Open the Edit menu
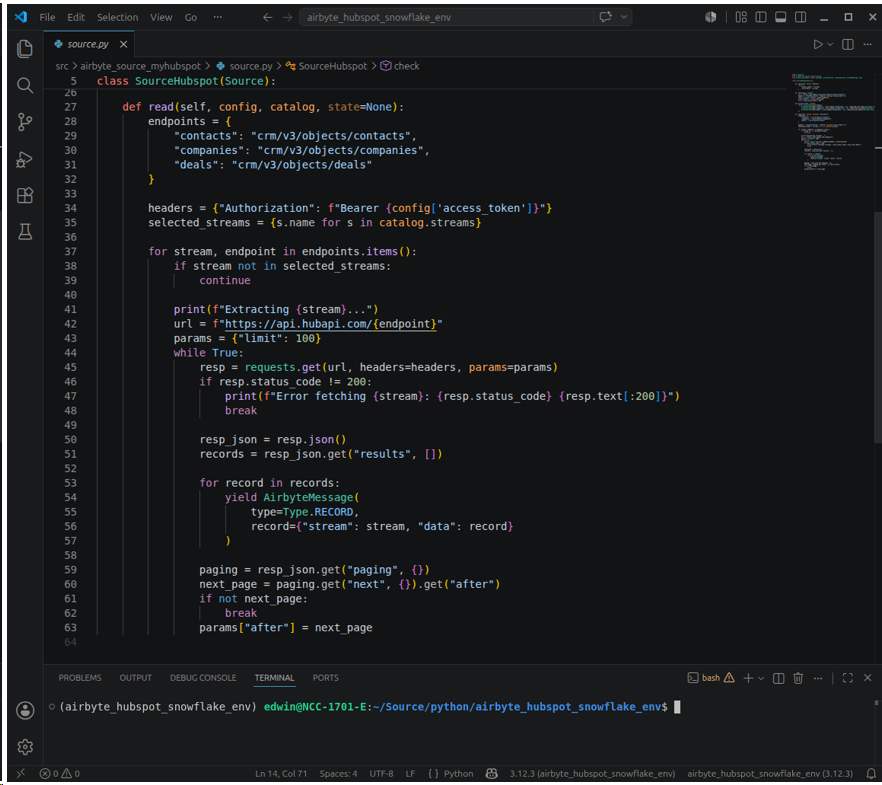 (76, 17)
